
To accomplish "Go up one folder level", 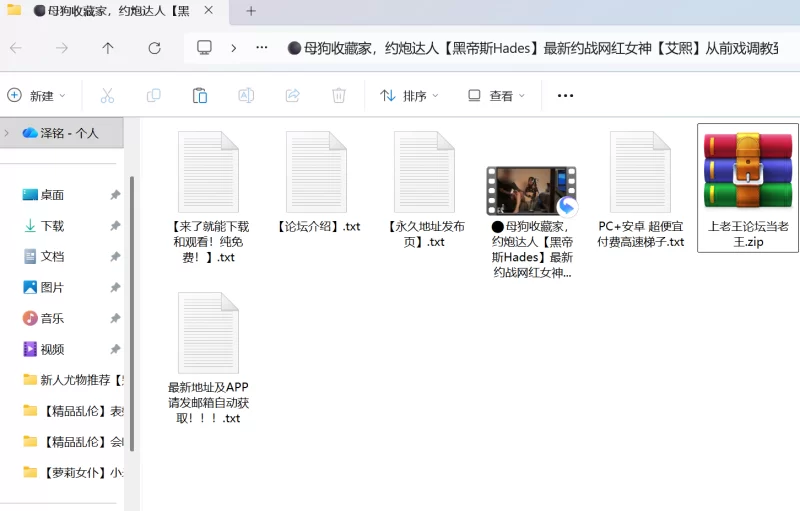I will click(108, 48).
